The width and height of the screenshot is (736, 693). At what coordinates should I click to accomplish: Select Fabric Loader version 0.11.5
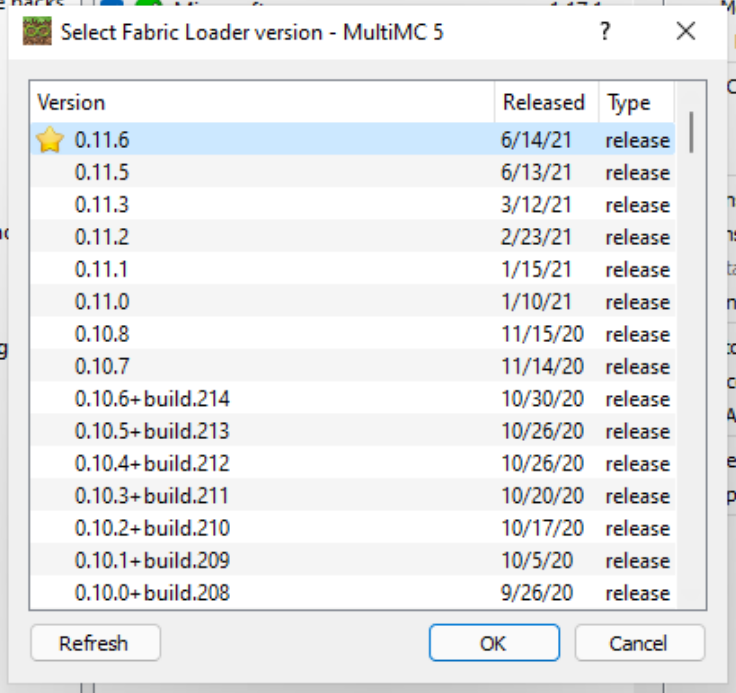tap(102, 173)
